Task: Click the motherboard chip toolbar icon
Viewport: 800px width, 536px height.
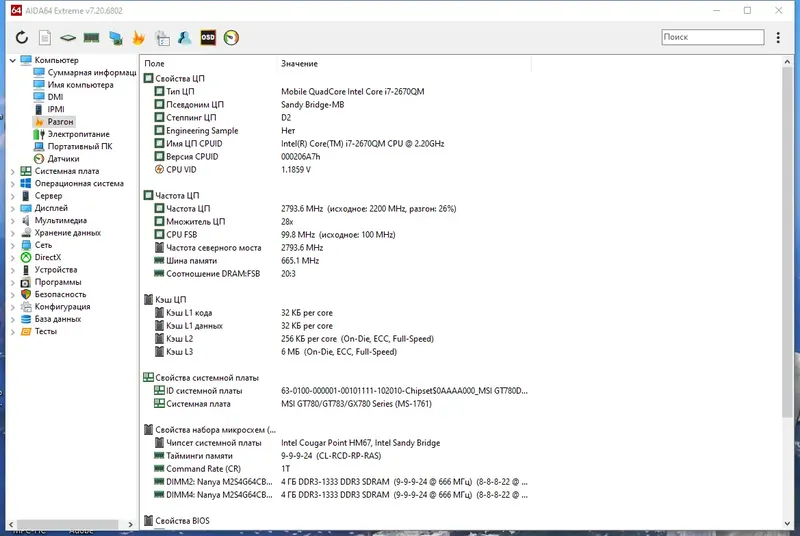Action: point(67,38)
